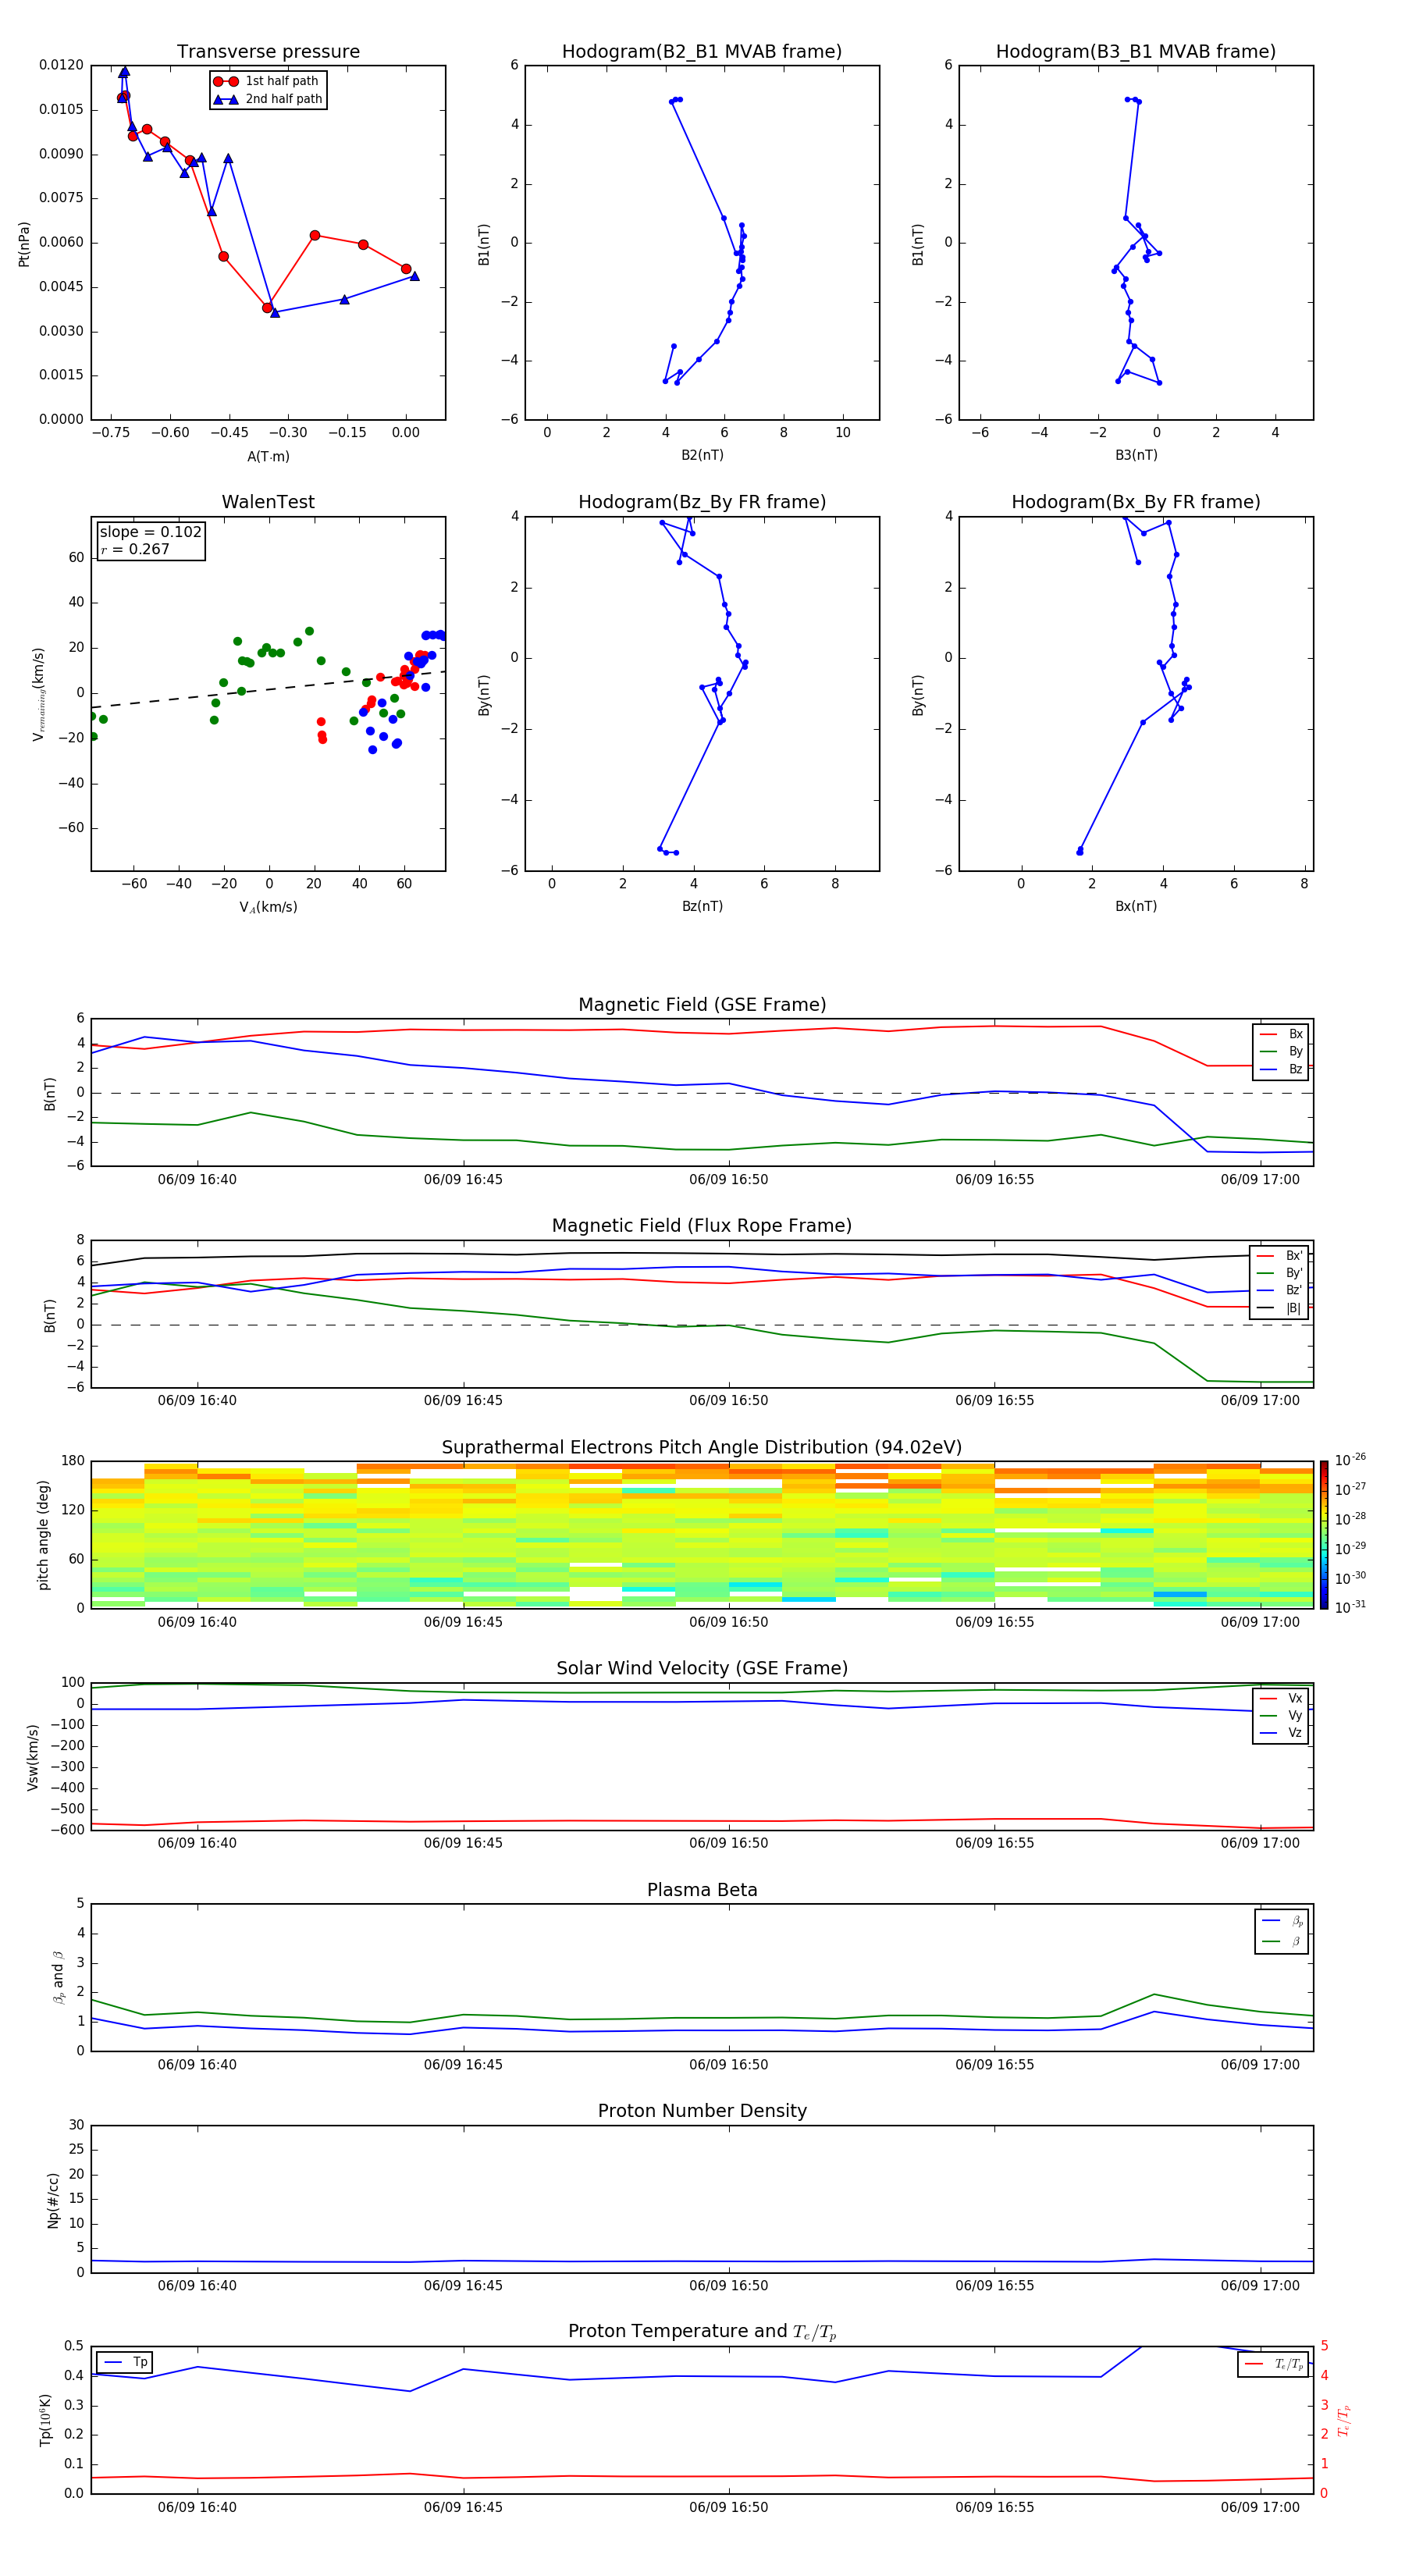Viewport: 1405px width, 2576px height.
Task: Click the 'VA(km/s)' x-axis label of WalenTest
Action: tap(268, 907)
